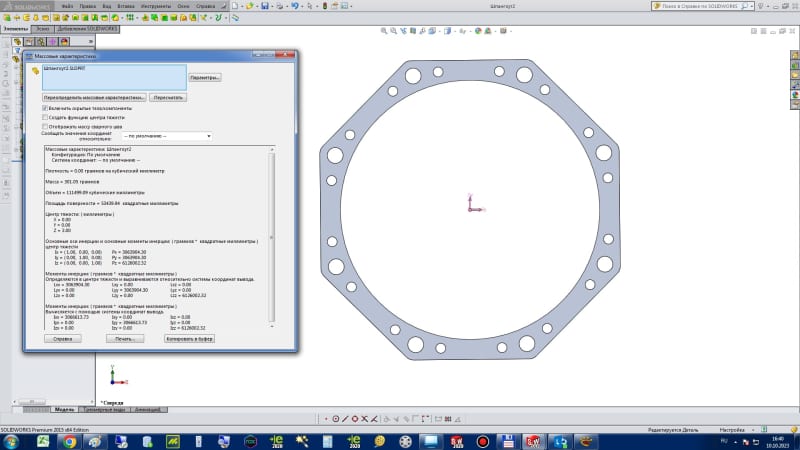Click the line sketch icon in bottom toolbar
The height and width of the screenshot is (450, 800).
(x=345, y=419)
